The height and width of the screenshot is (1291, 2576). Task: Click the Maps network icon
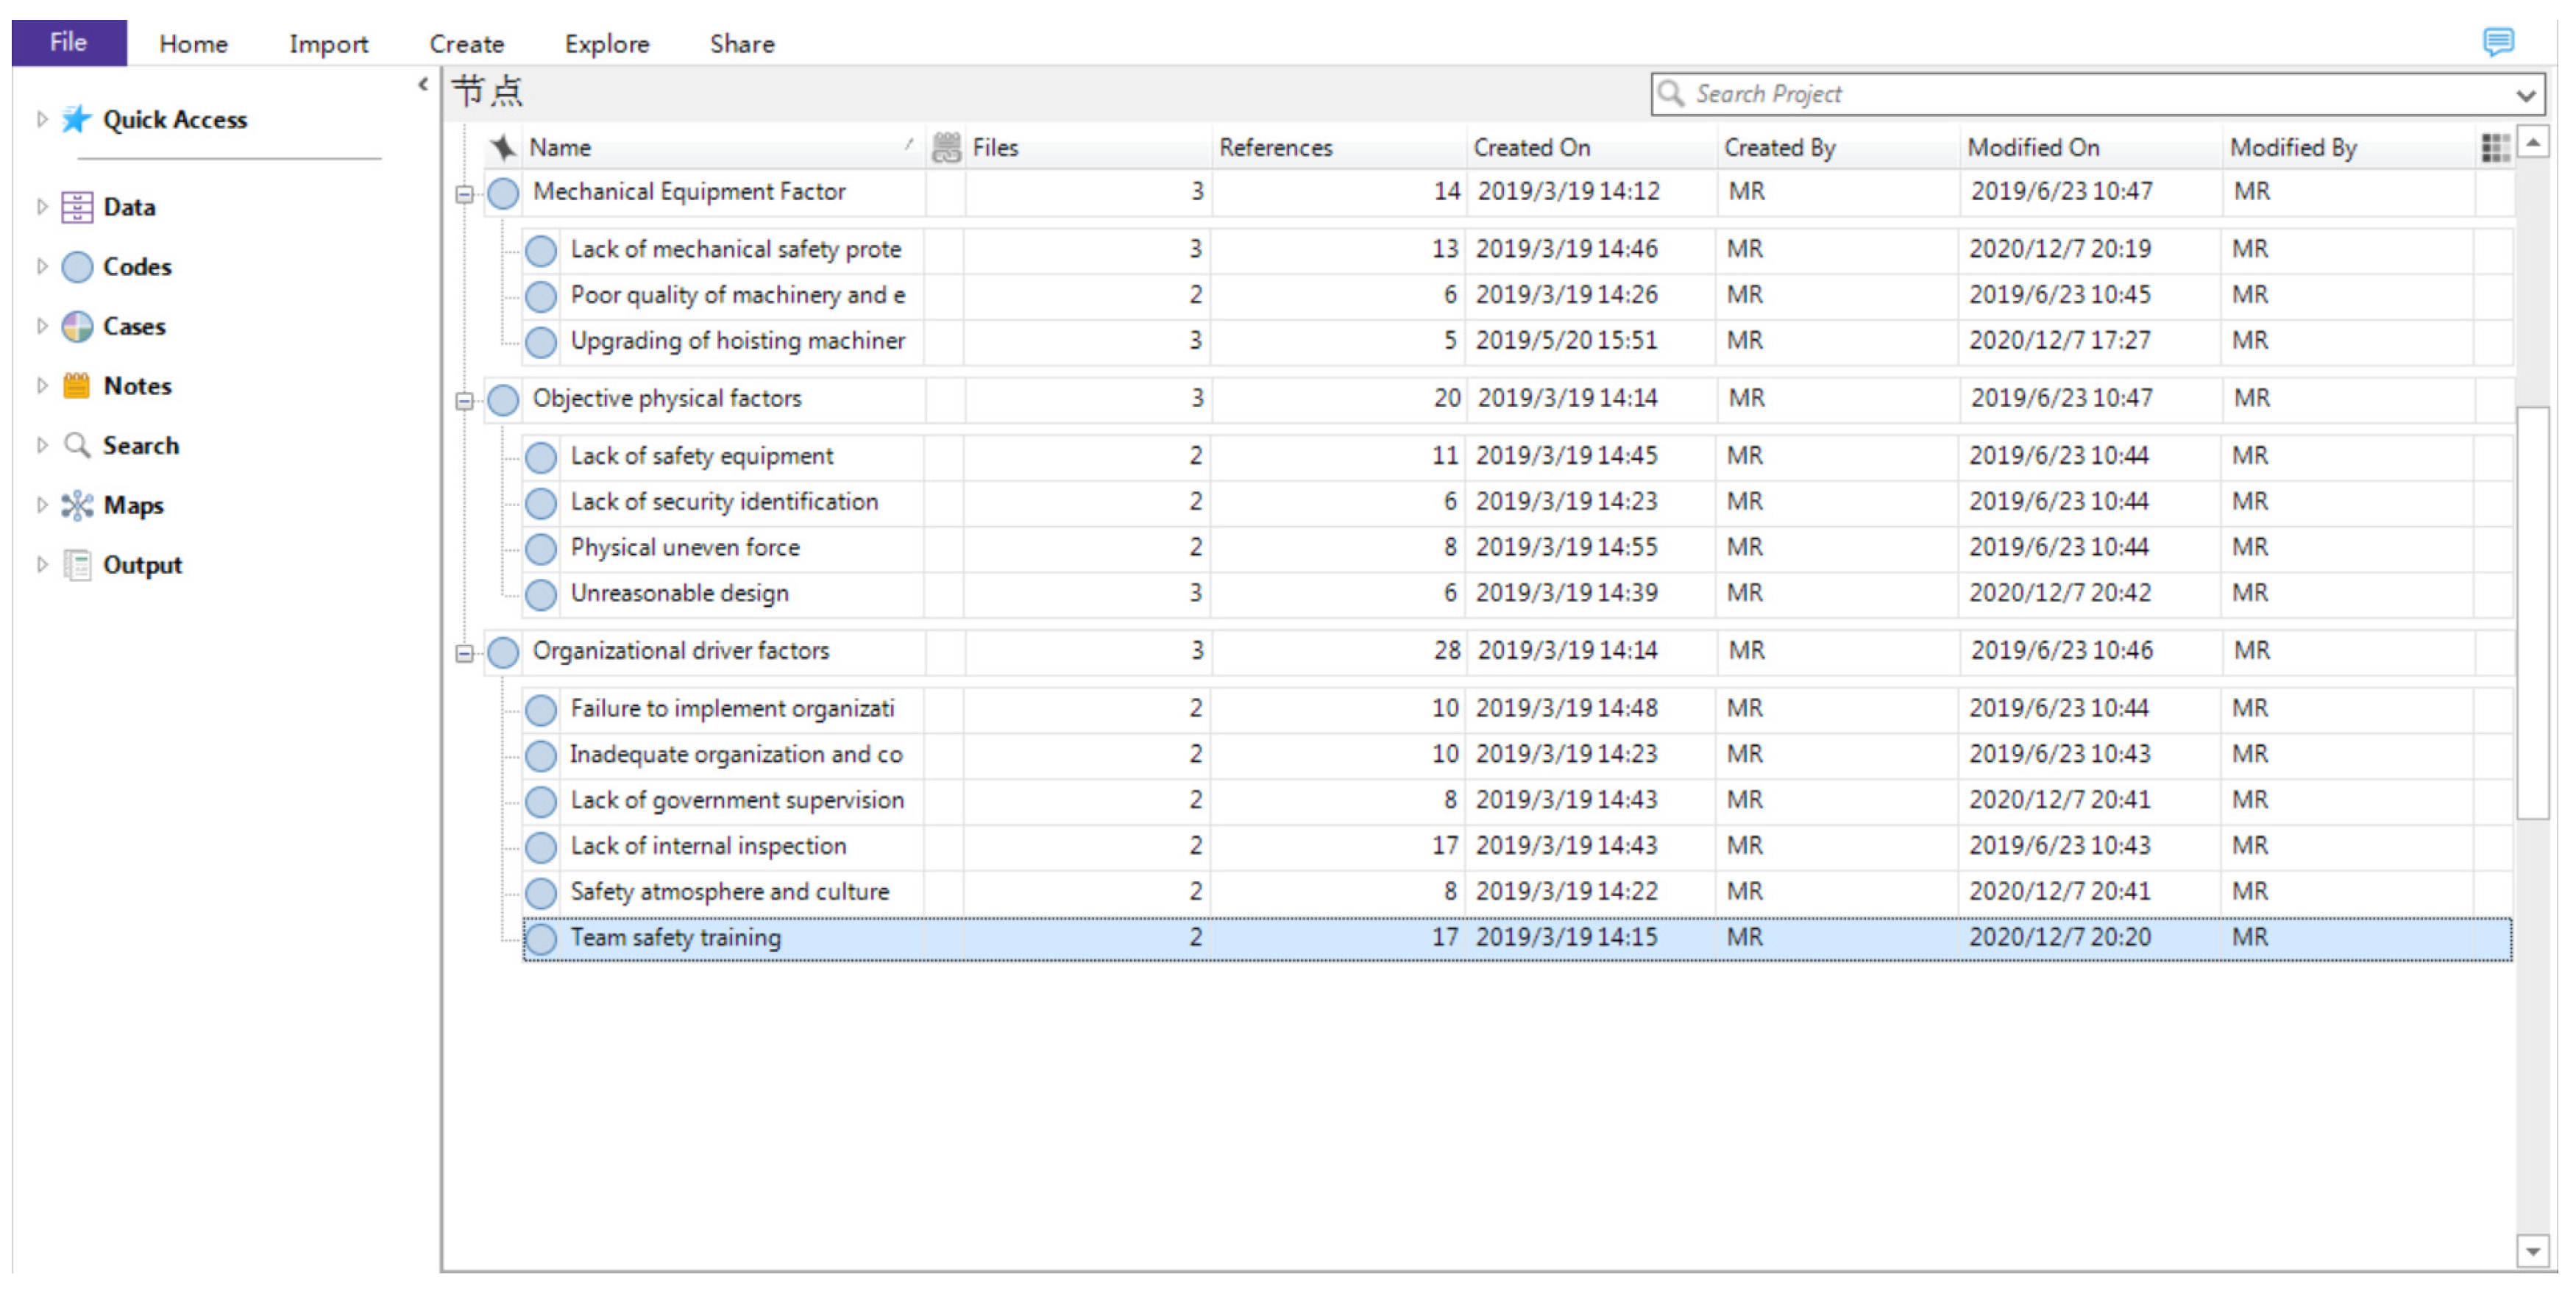(77, 505)
